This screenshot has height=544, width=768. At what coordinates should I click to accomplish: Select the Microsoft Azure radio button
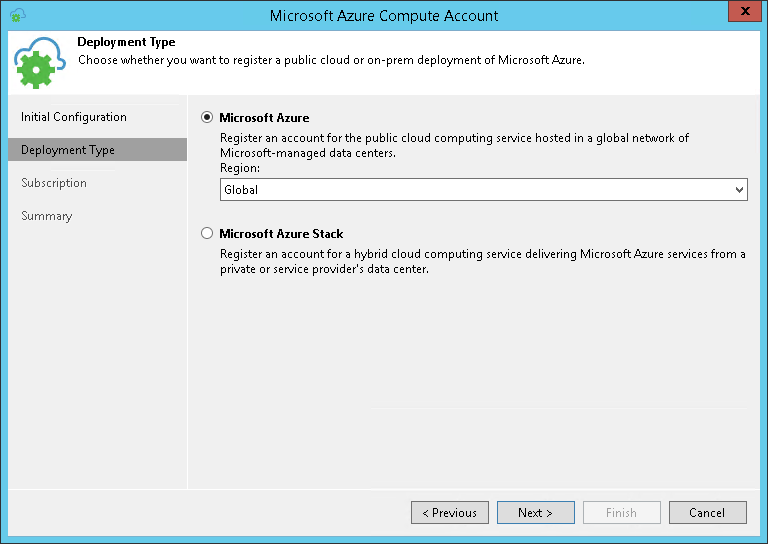[x=207, y=118]
